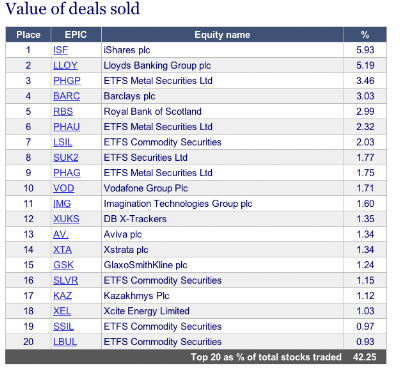Open the XEL ticker link
The height and width of the screenshot is (374, 400).
[62, 311]
